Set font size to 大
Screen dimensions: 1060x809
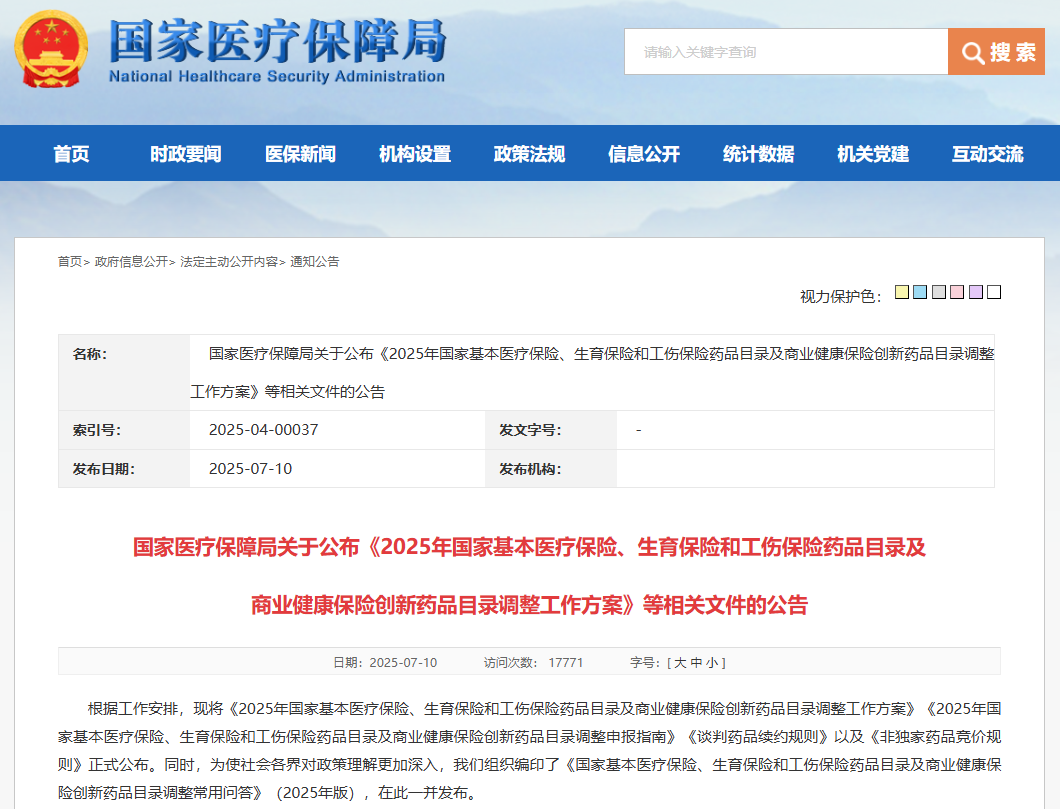(680, 662)
